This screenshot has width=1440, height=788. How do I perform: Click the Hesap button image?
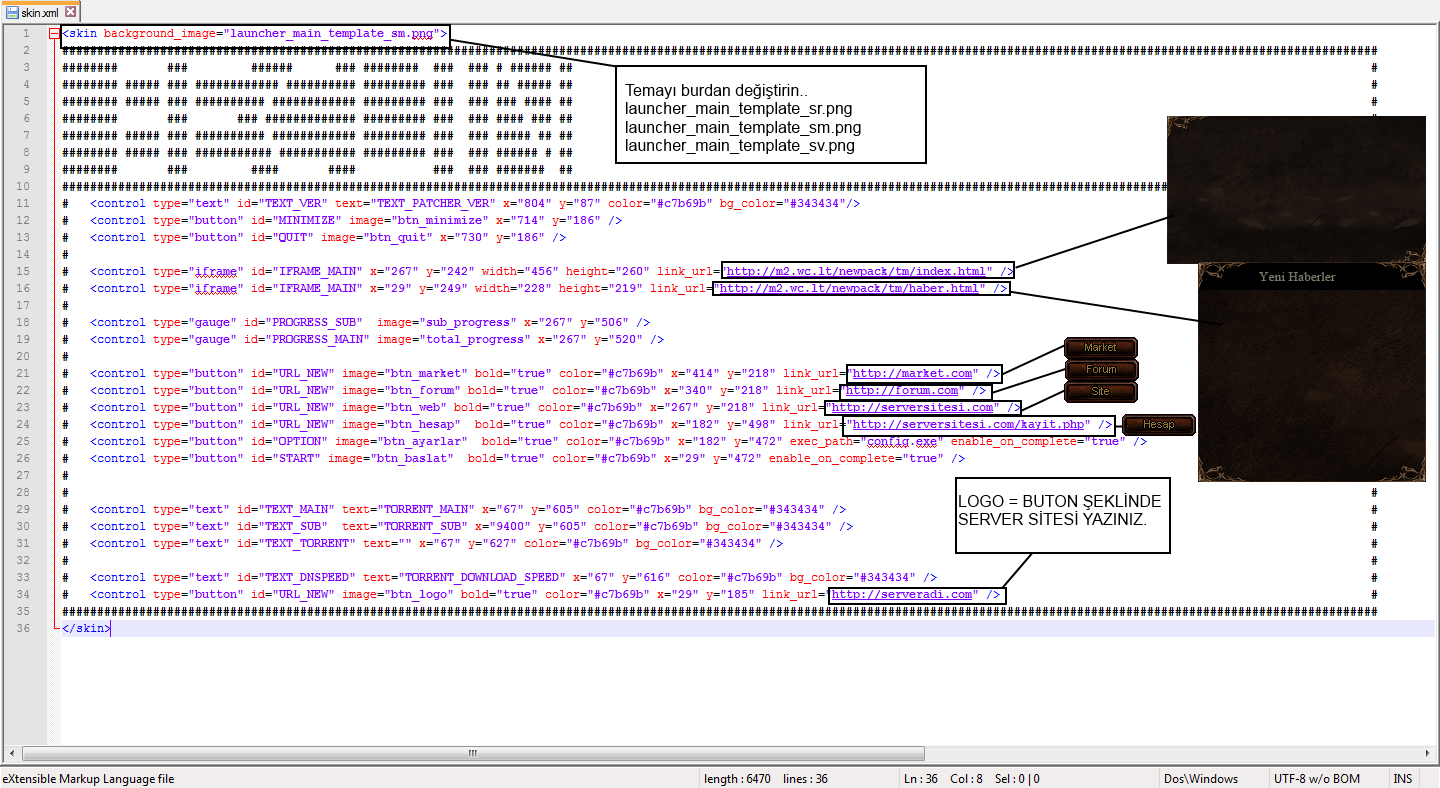[x=1158, y=424]
